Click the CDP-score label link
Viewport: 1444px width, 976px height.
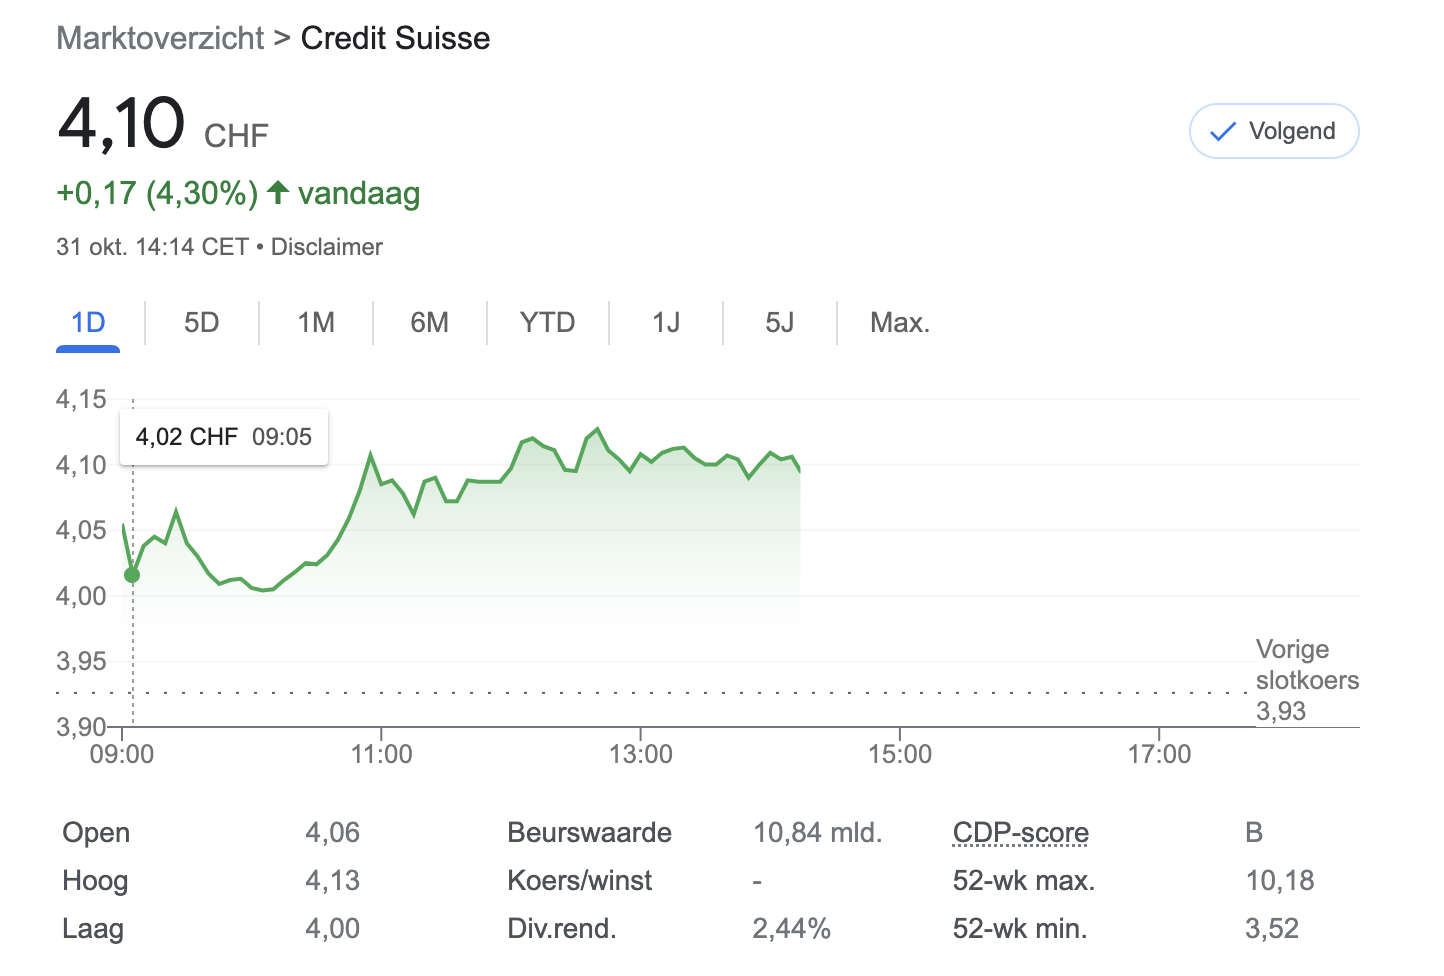(x=1020, y=833)
